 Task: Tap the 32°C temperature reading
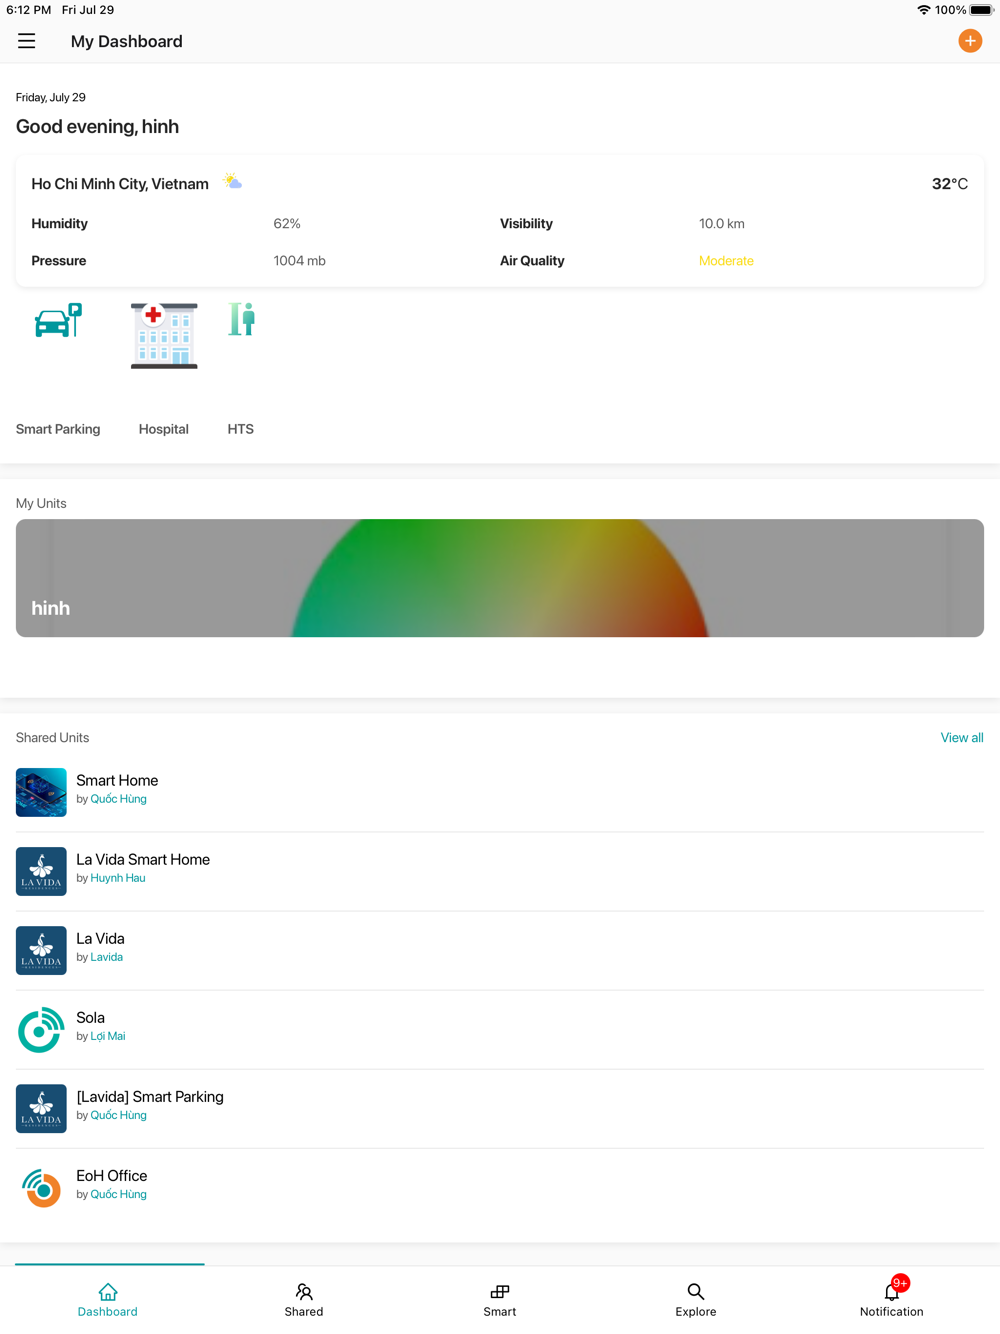950,184
